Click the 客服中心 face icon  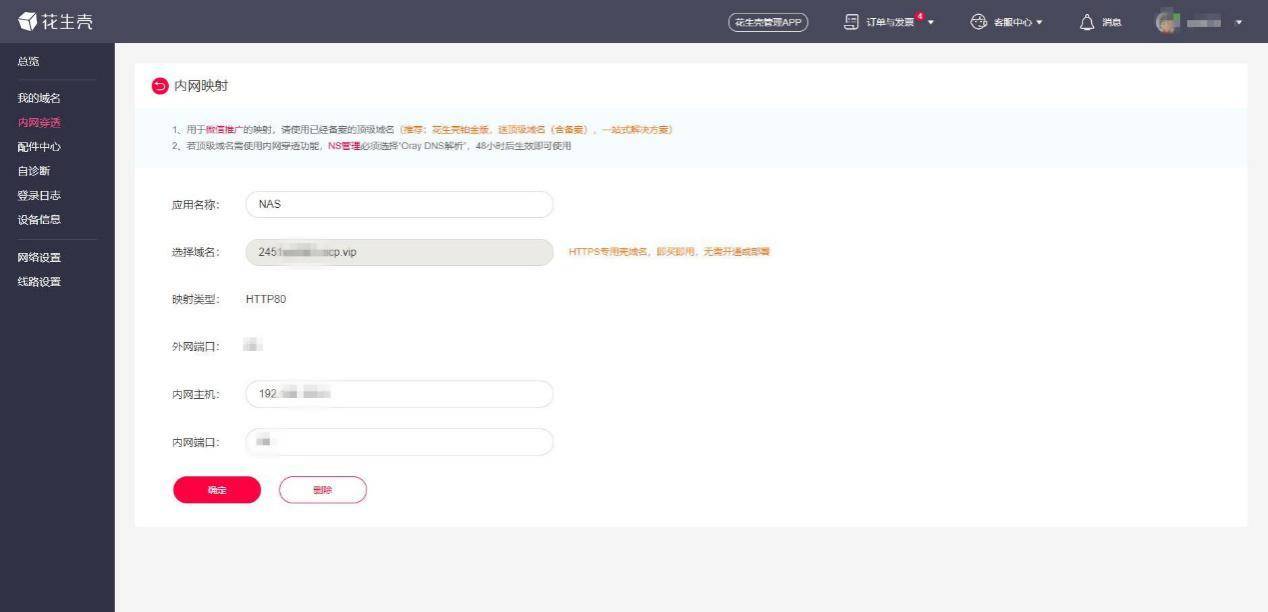click(979, 22)
